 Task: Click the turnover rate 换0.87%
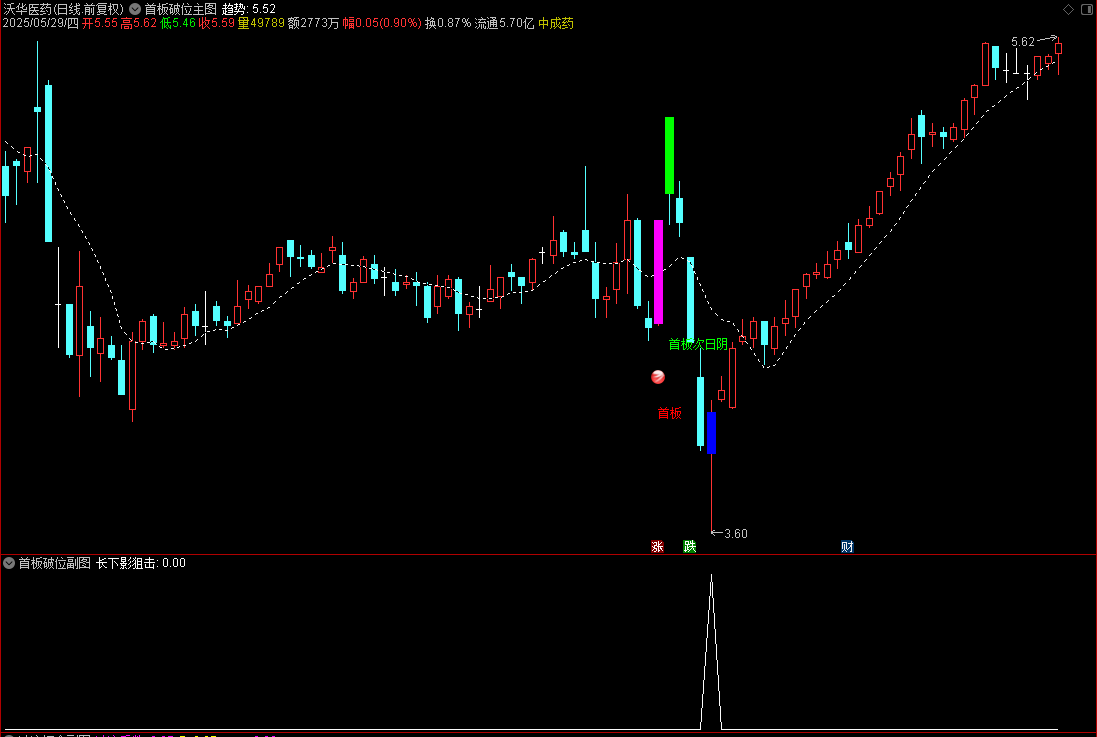(x=448, y=23)
